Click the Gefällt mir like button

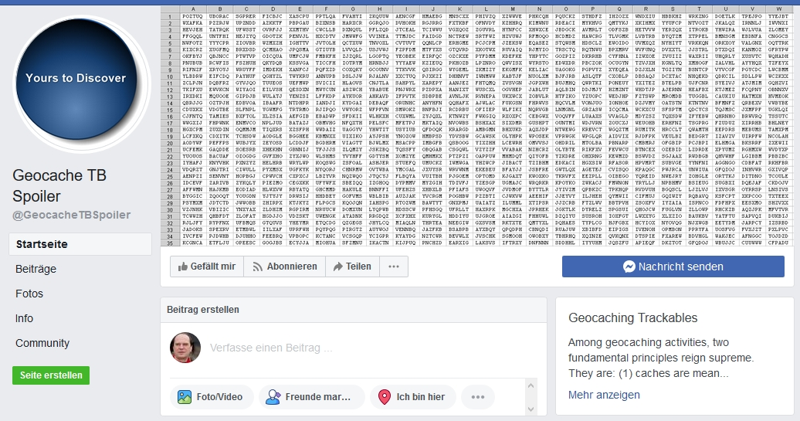[207, 266]
